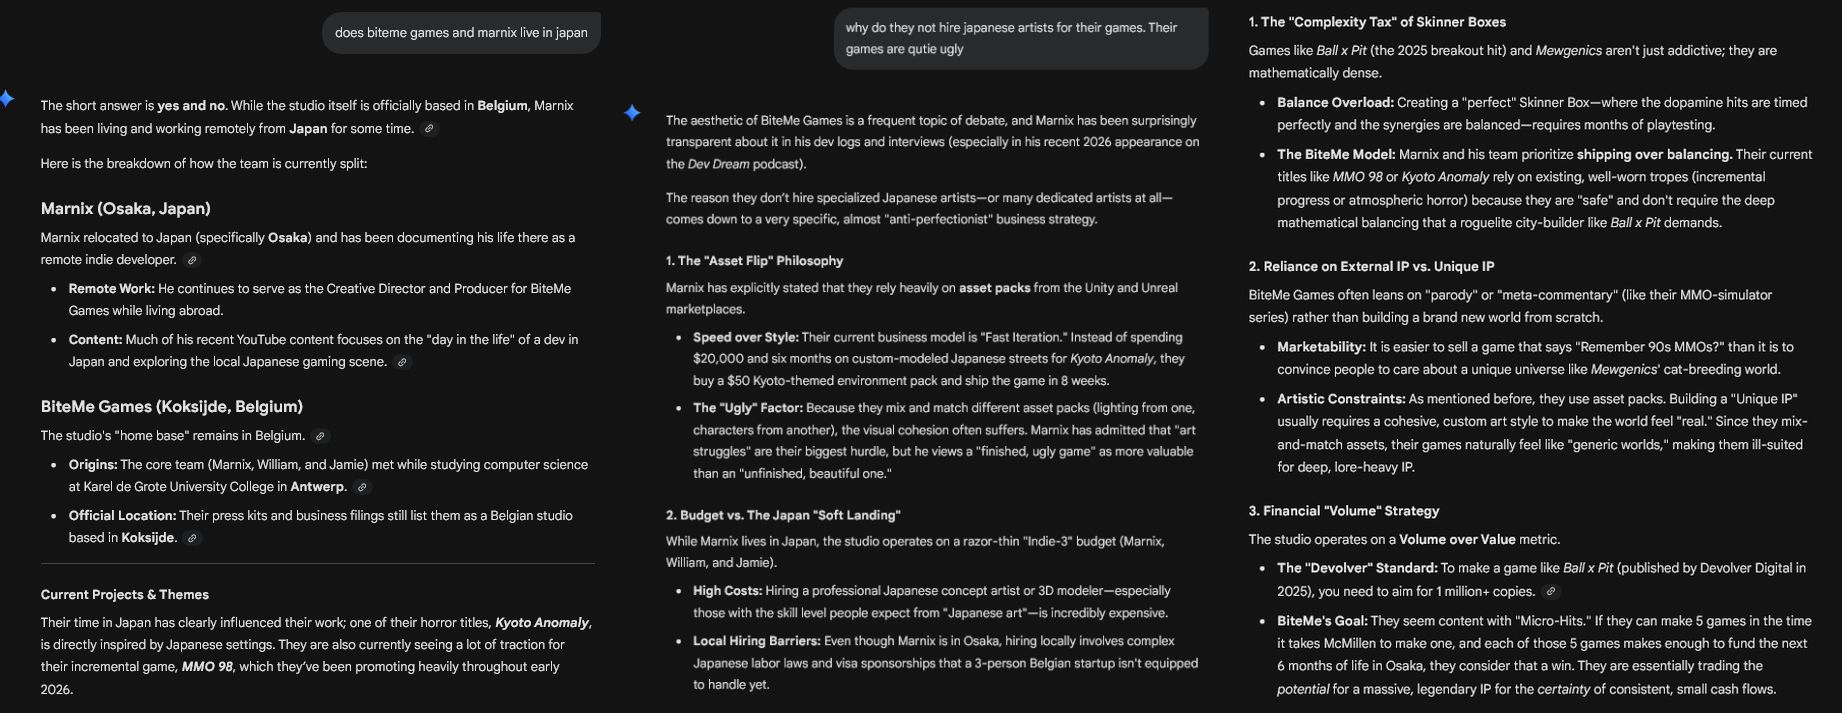Screen dimensions: 1842x713
Task: Click the bold label "High Costs:"
Action: (x=727, y=591)
